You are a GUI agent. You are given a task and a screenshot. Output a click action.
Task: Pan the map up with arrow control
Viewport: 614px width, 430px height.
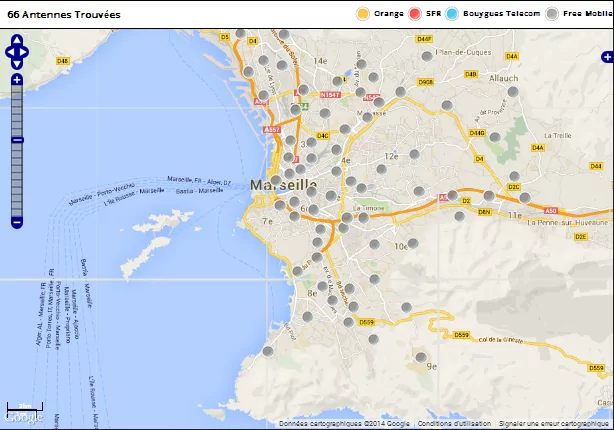pos(16,40)
